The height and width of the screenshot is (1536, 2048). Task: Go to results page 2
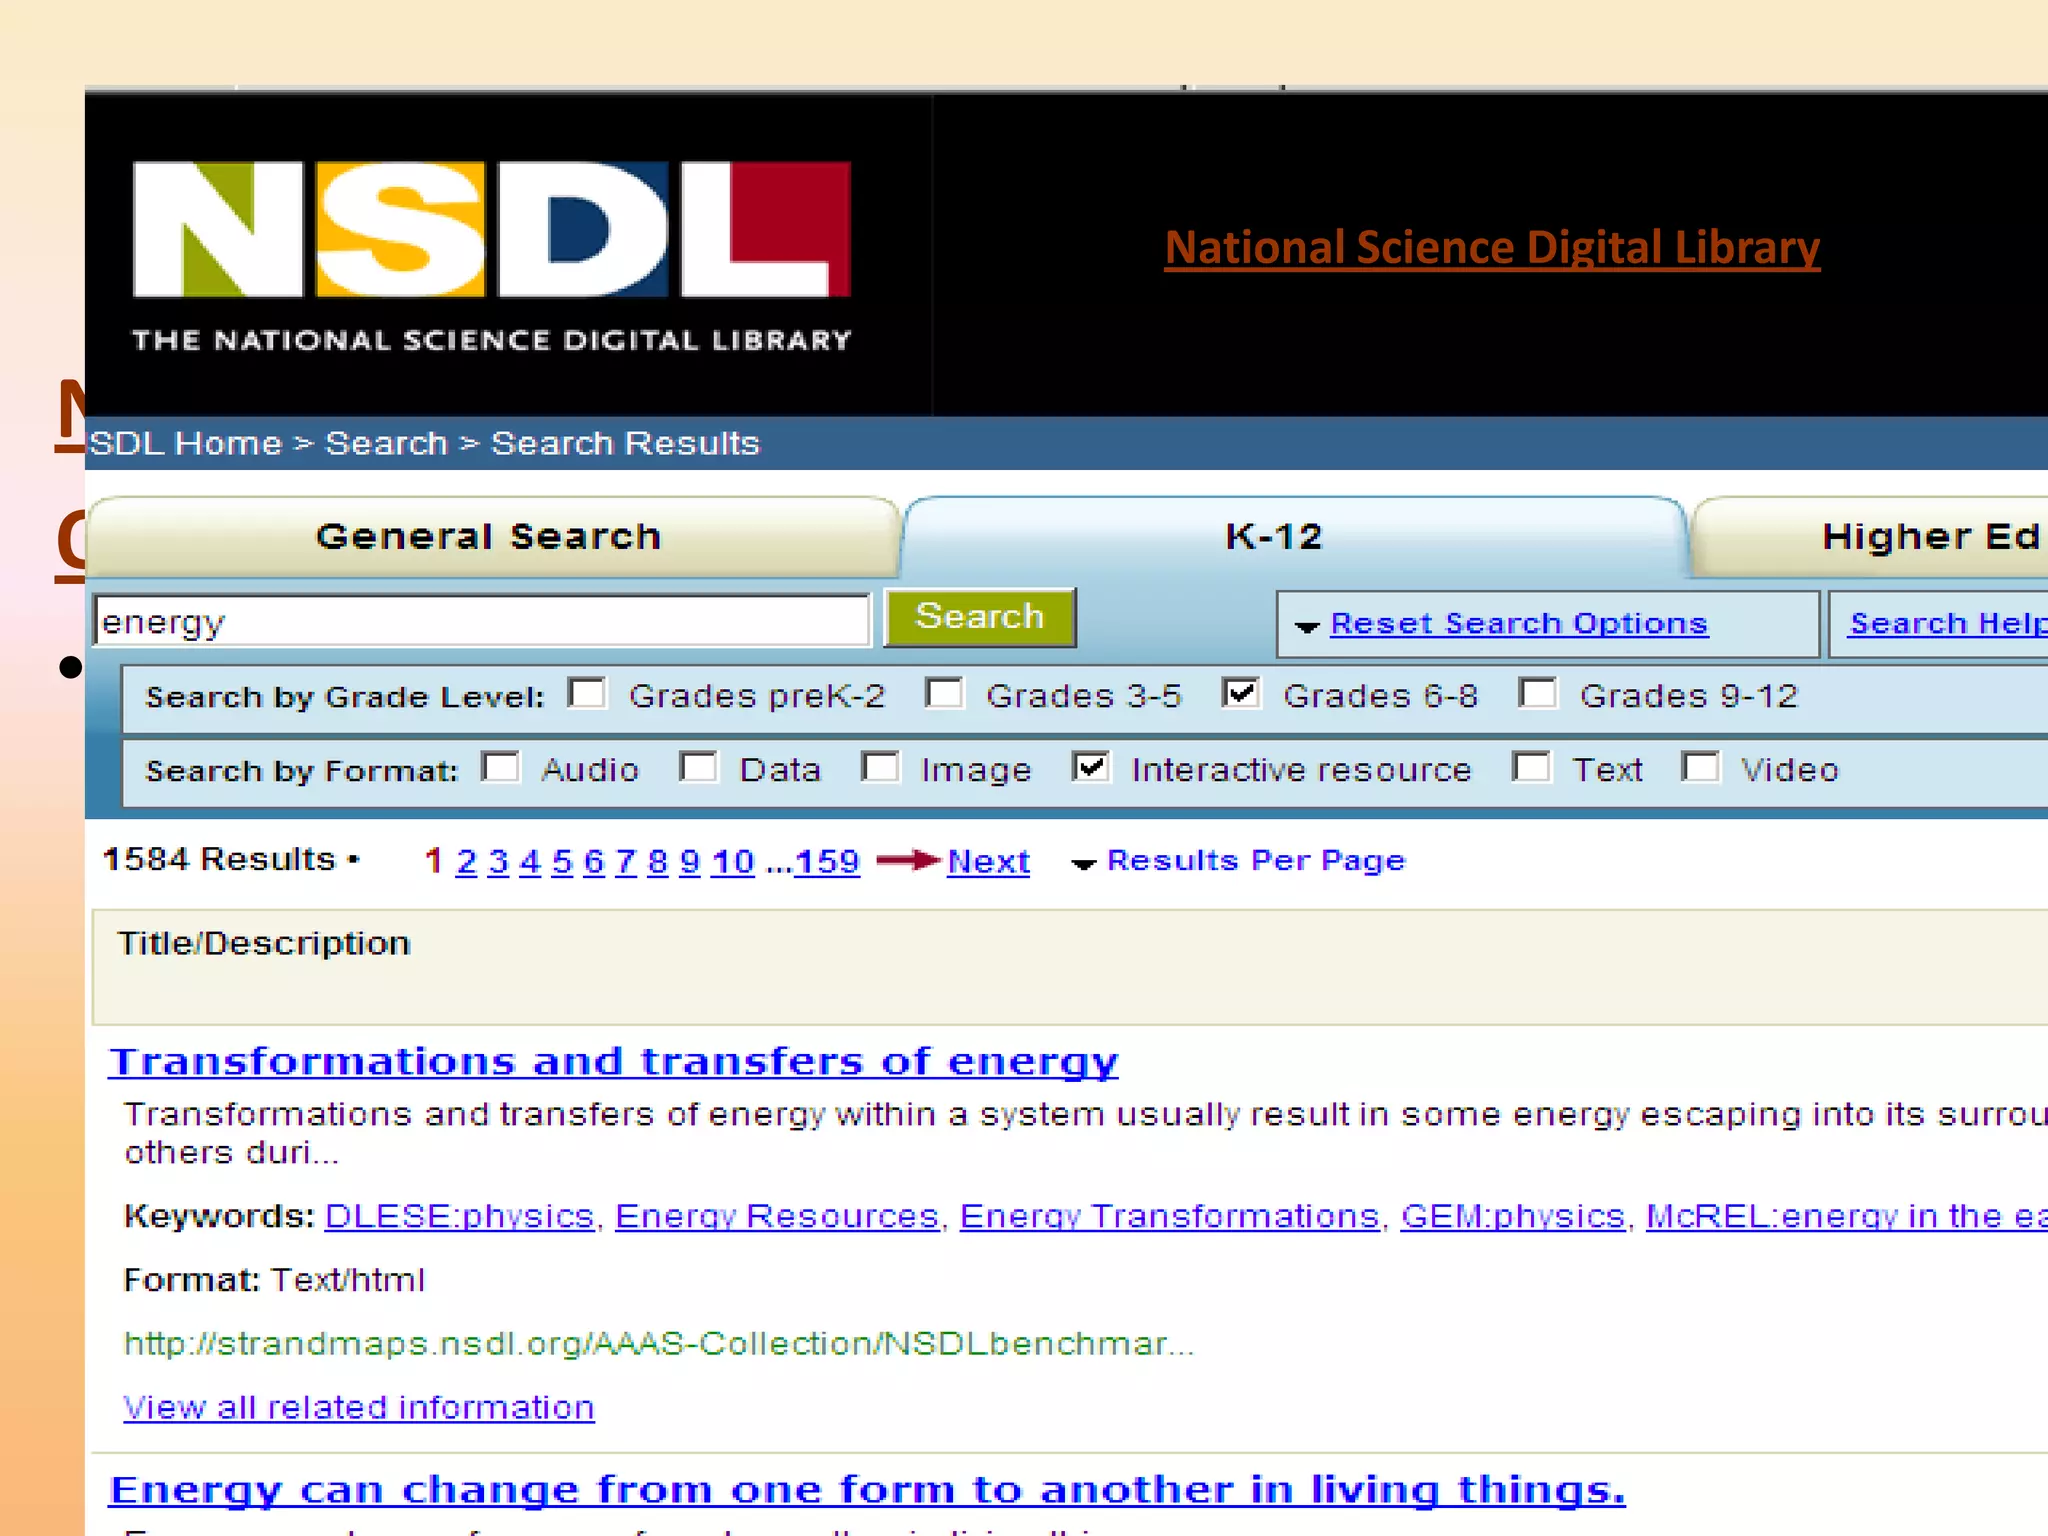(x=466, y=861)
